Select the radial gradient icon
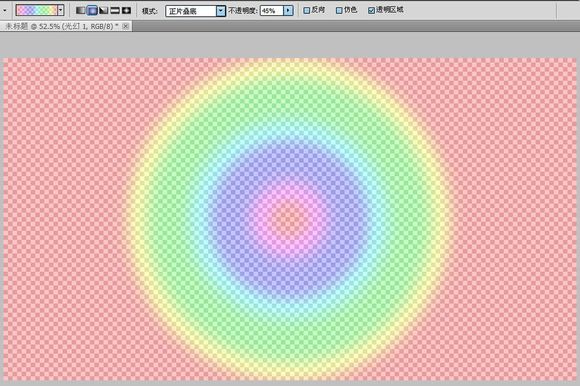 tap(92, 10)
